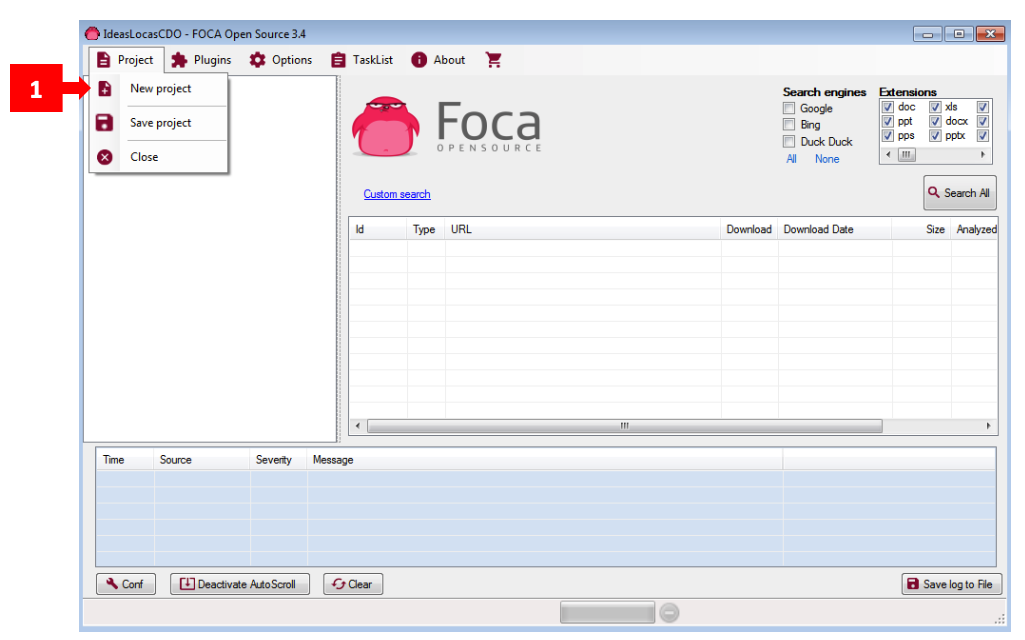This screenshot has width=1025, height=640.
Task: Click the TaskList clipboard icon
Action: [x=338, y=60]
